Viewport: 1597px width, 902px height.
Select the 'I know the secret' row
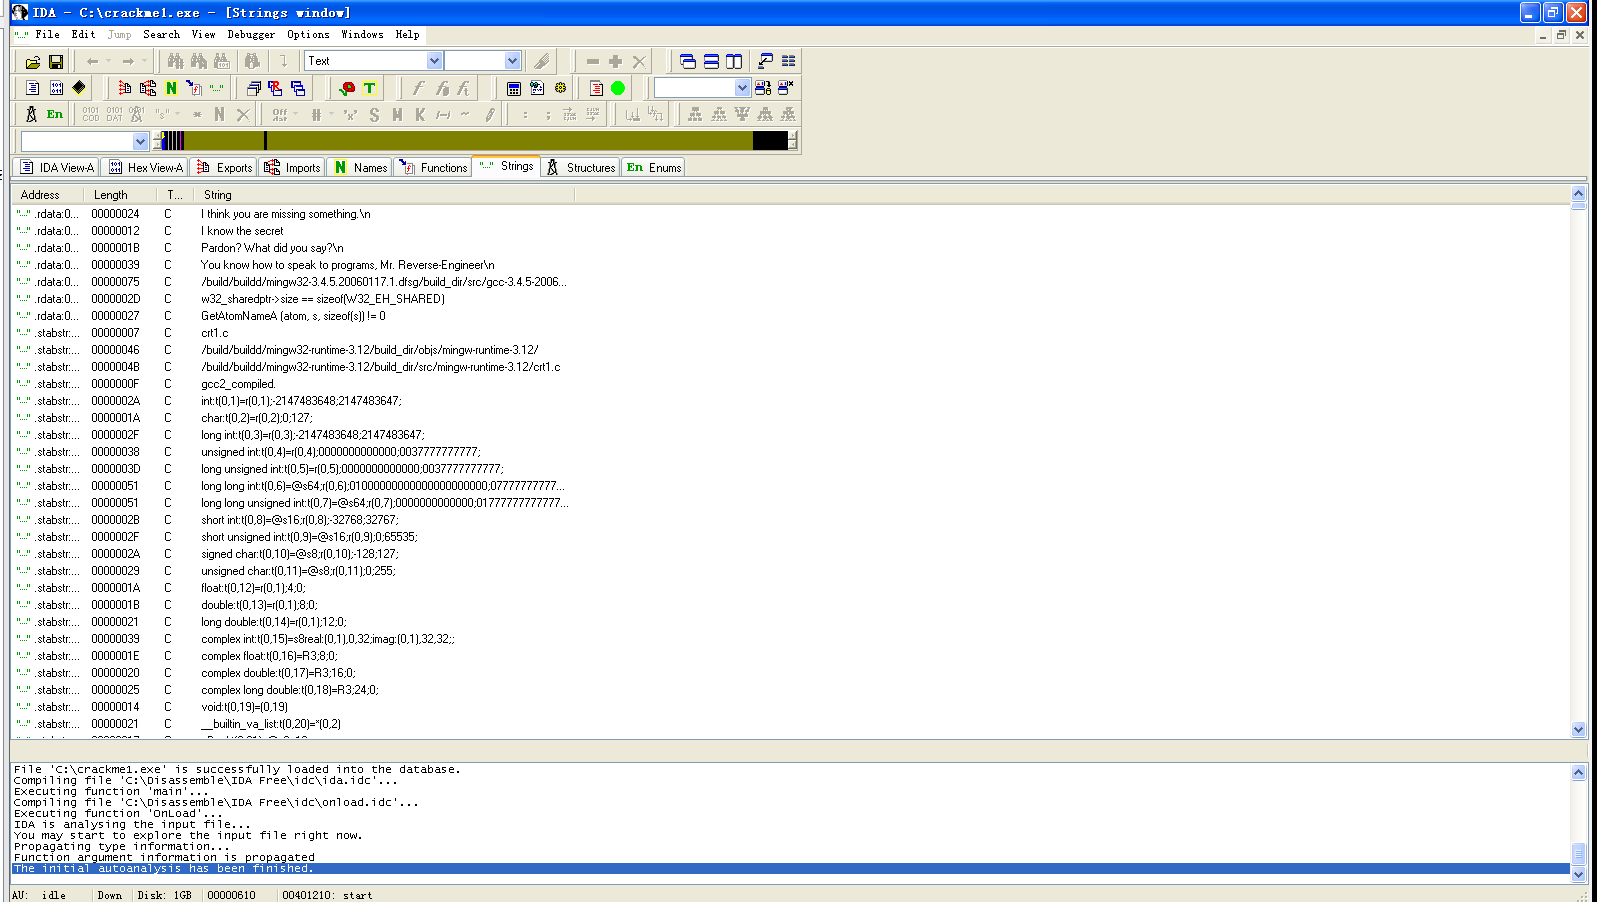790,231
